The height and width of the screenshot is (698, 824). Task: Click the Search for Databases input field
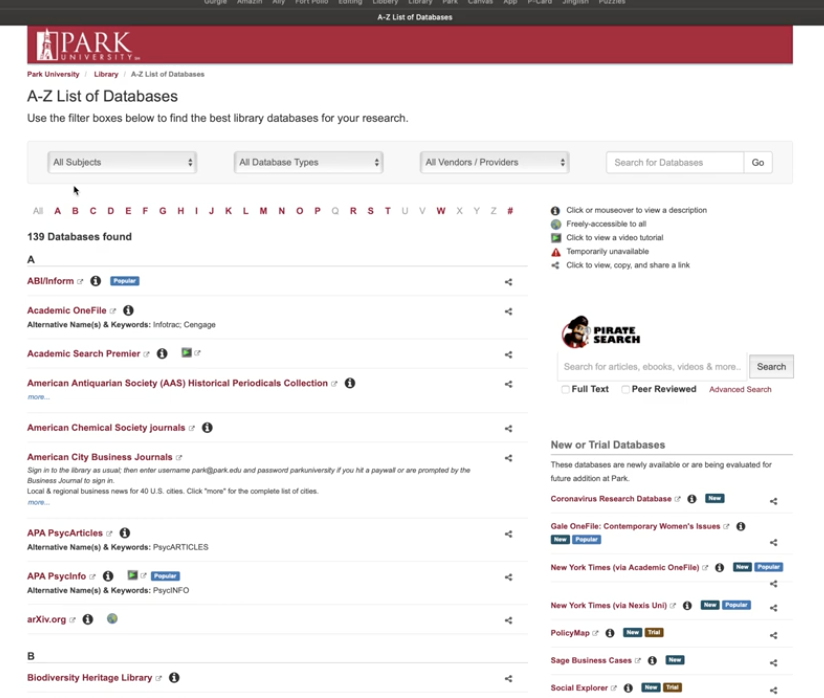coord(675,162)
